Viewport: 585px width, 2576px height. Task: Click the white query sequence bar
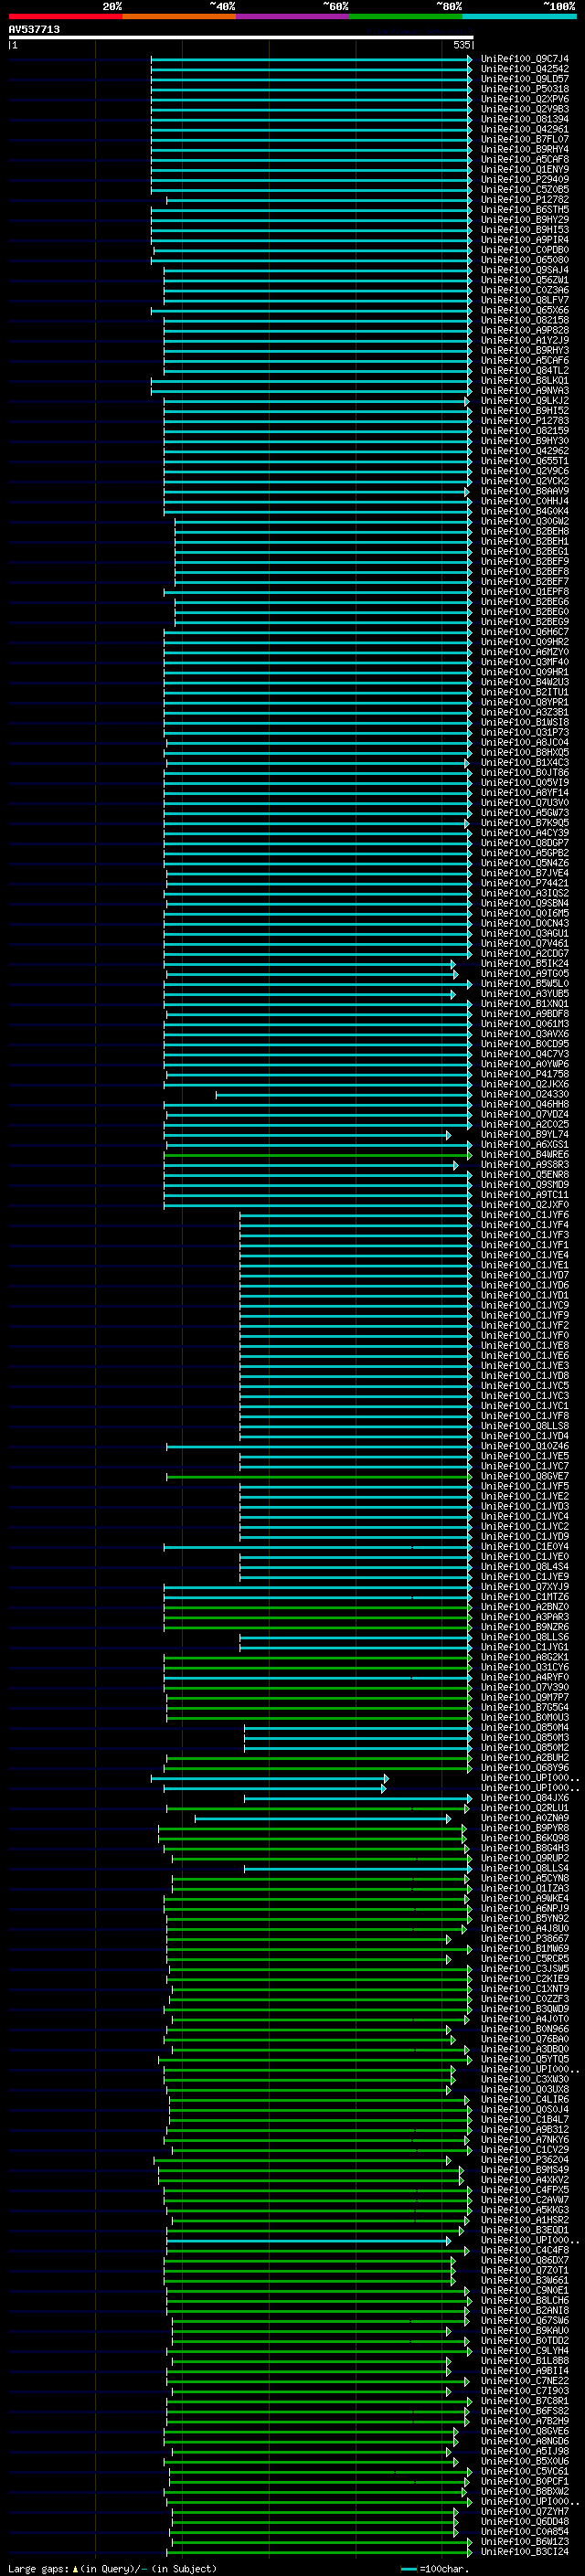click(241, 37)
